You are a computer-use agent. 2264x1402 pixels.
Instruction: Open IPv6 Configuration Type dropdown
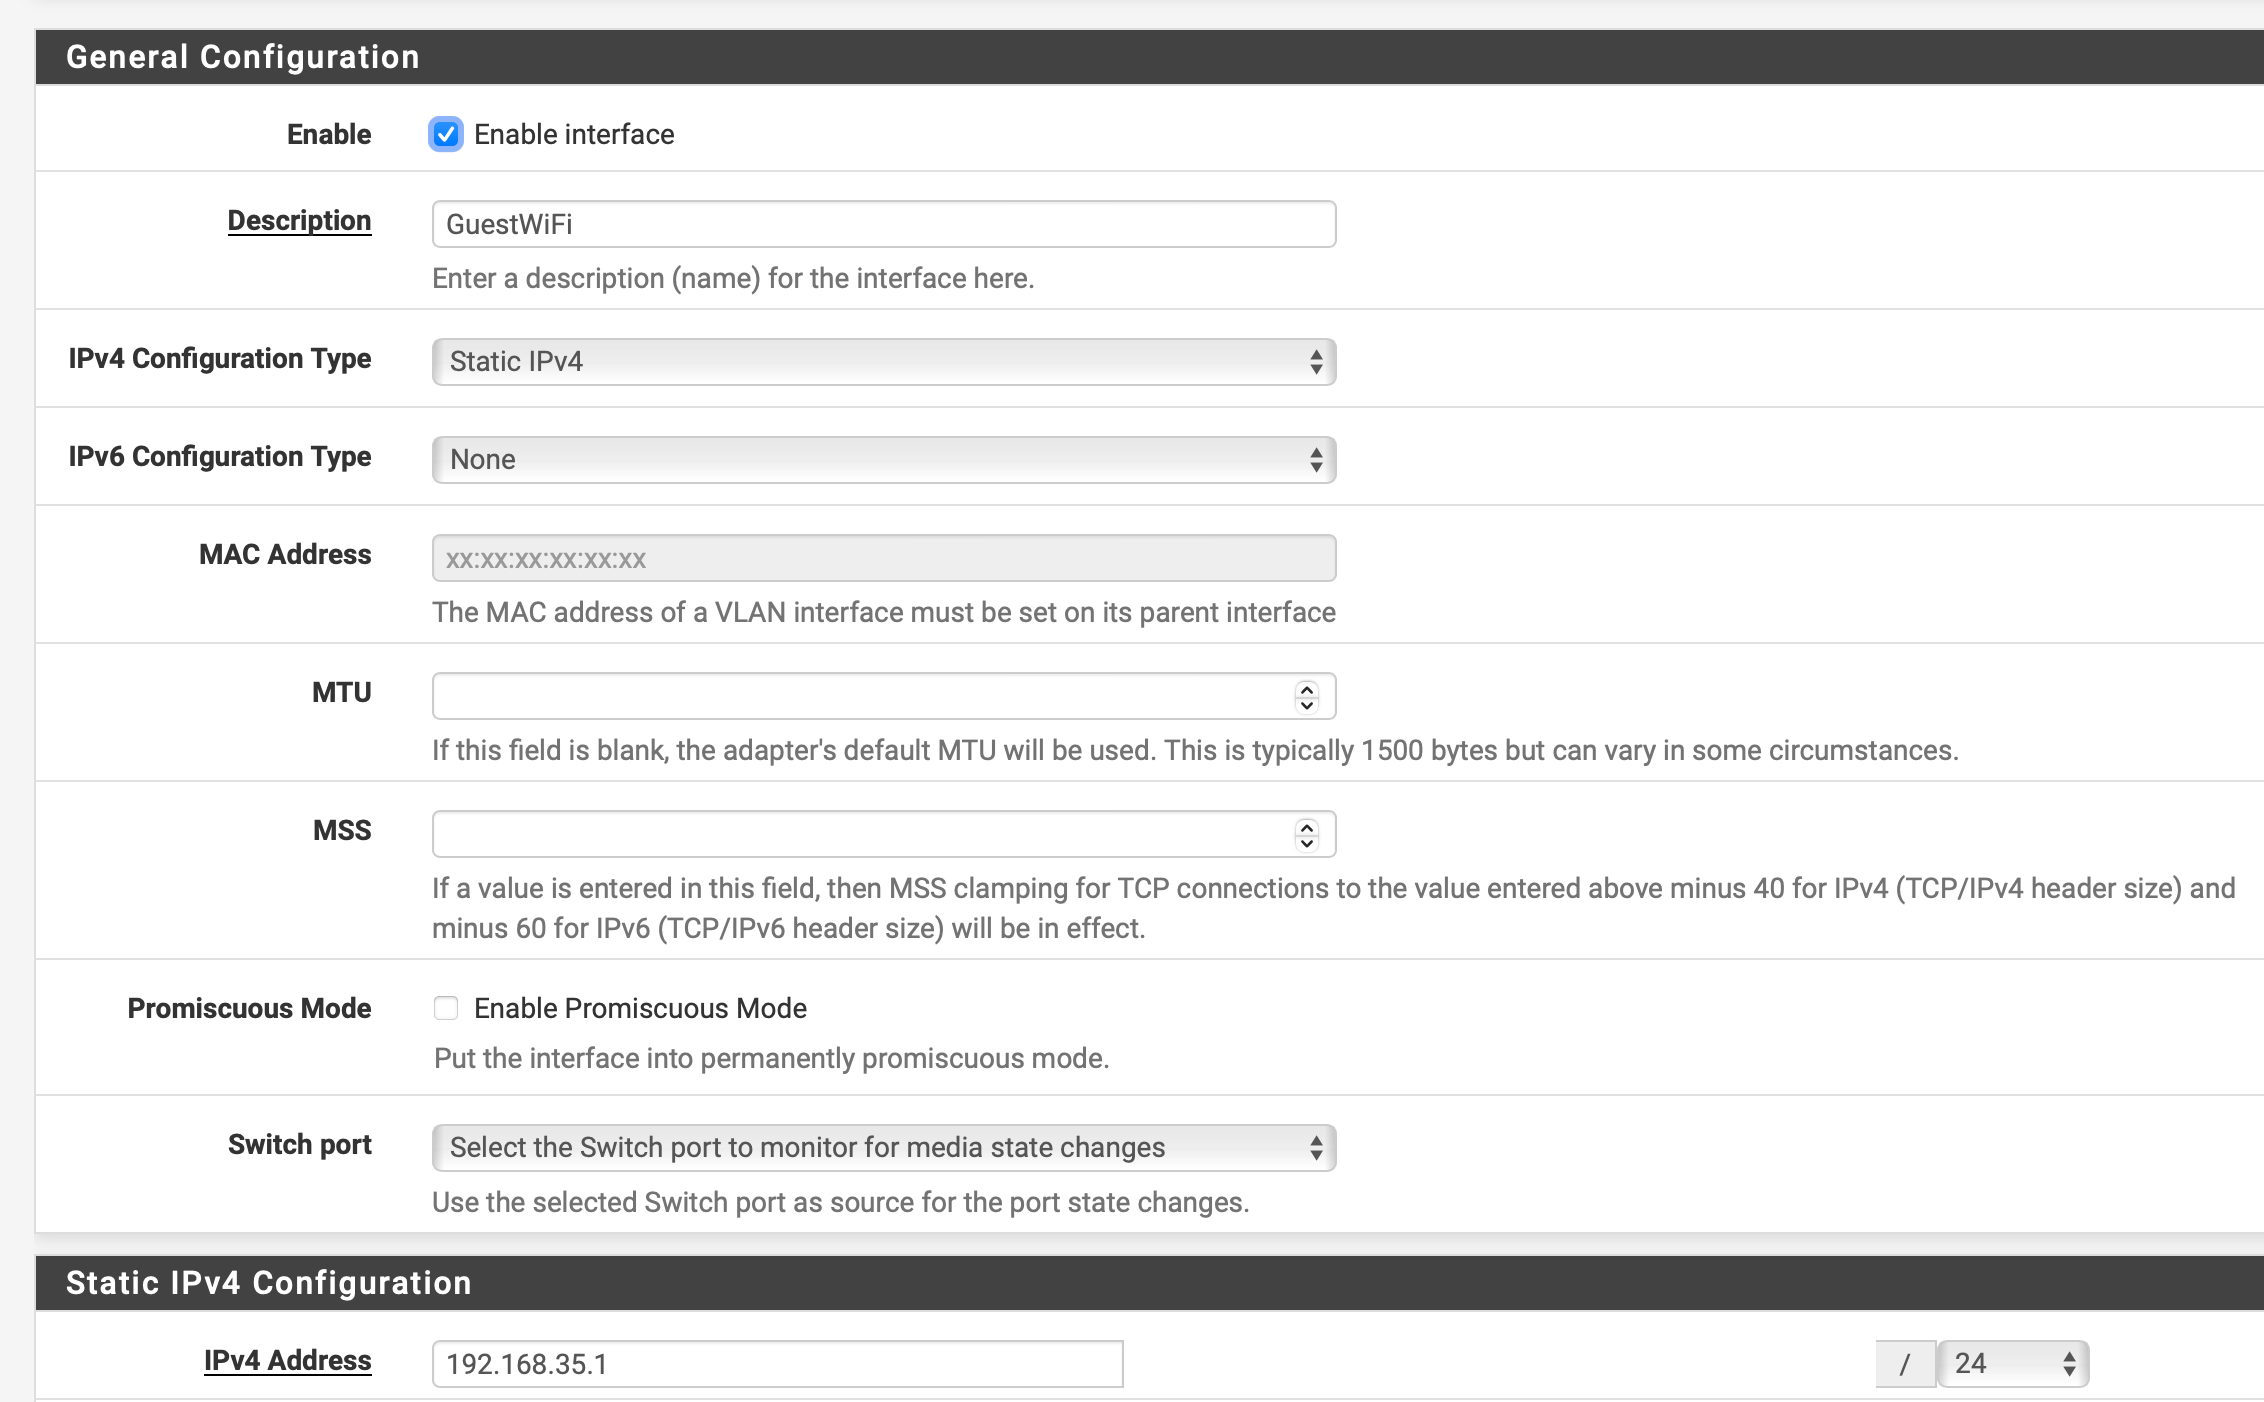click(883, 459)
